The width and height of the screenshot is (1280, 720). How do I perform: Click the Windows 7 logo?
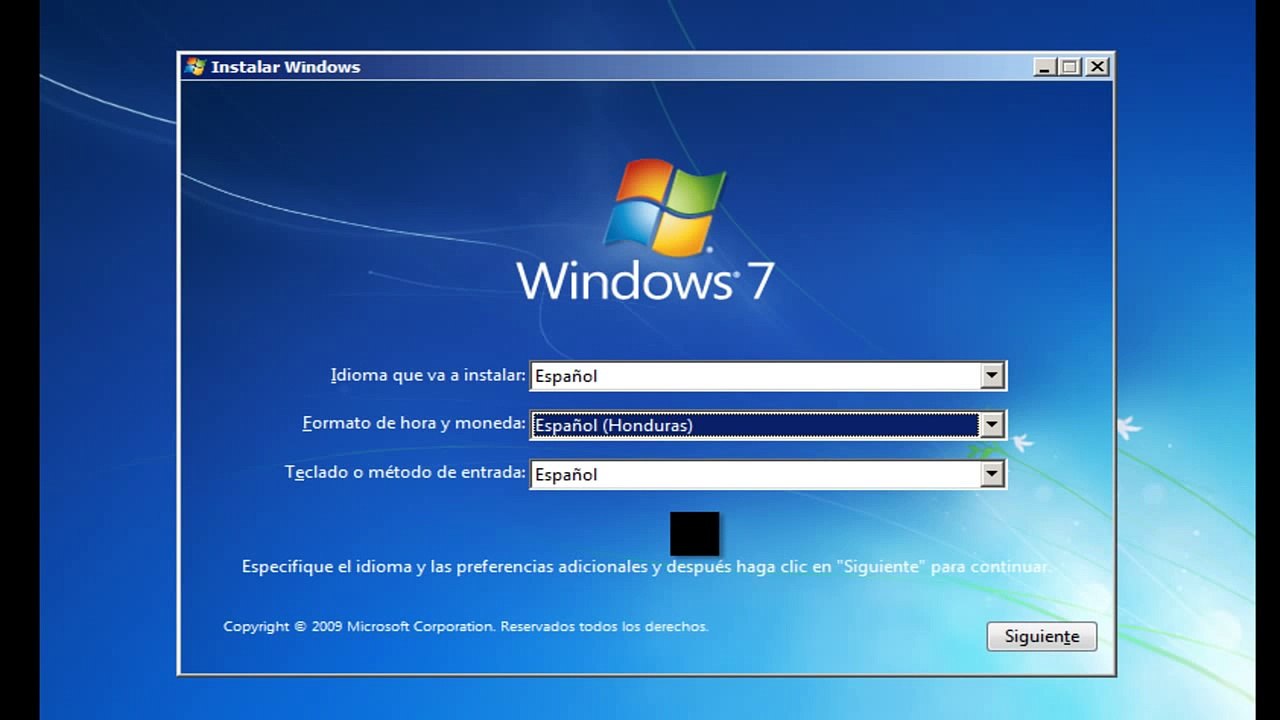tap(646, 230)
